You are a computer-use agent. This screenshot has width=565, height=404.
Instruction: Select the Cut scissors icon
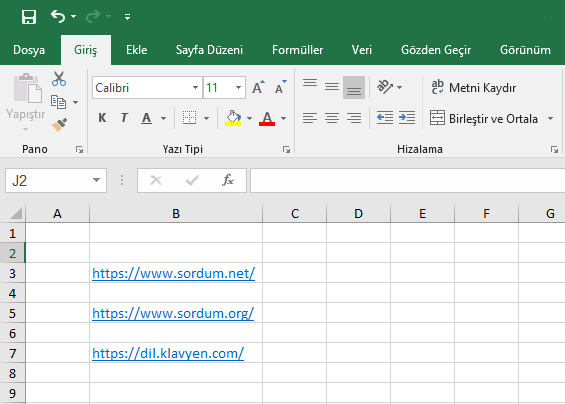pyautogui.click(x=59, y=79)
